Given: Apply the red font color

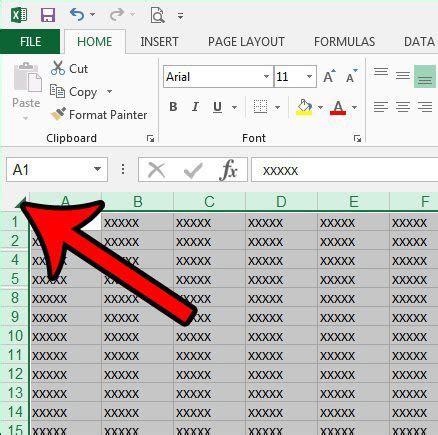Looking at the screenshot, I should coord(338,107).
